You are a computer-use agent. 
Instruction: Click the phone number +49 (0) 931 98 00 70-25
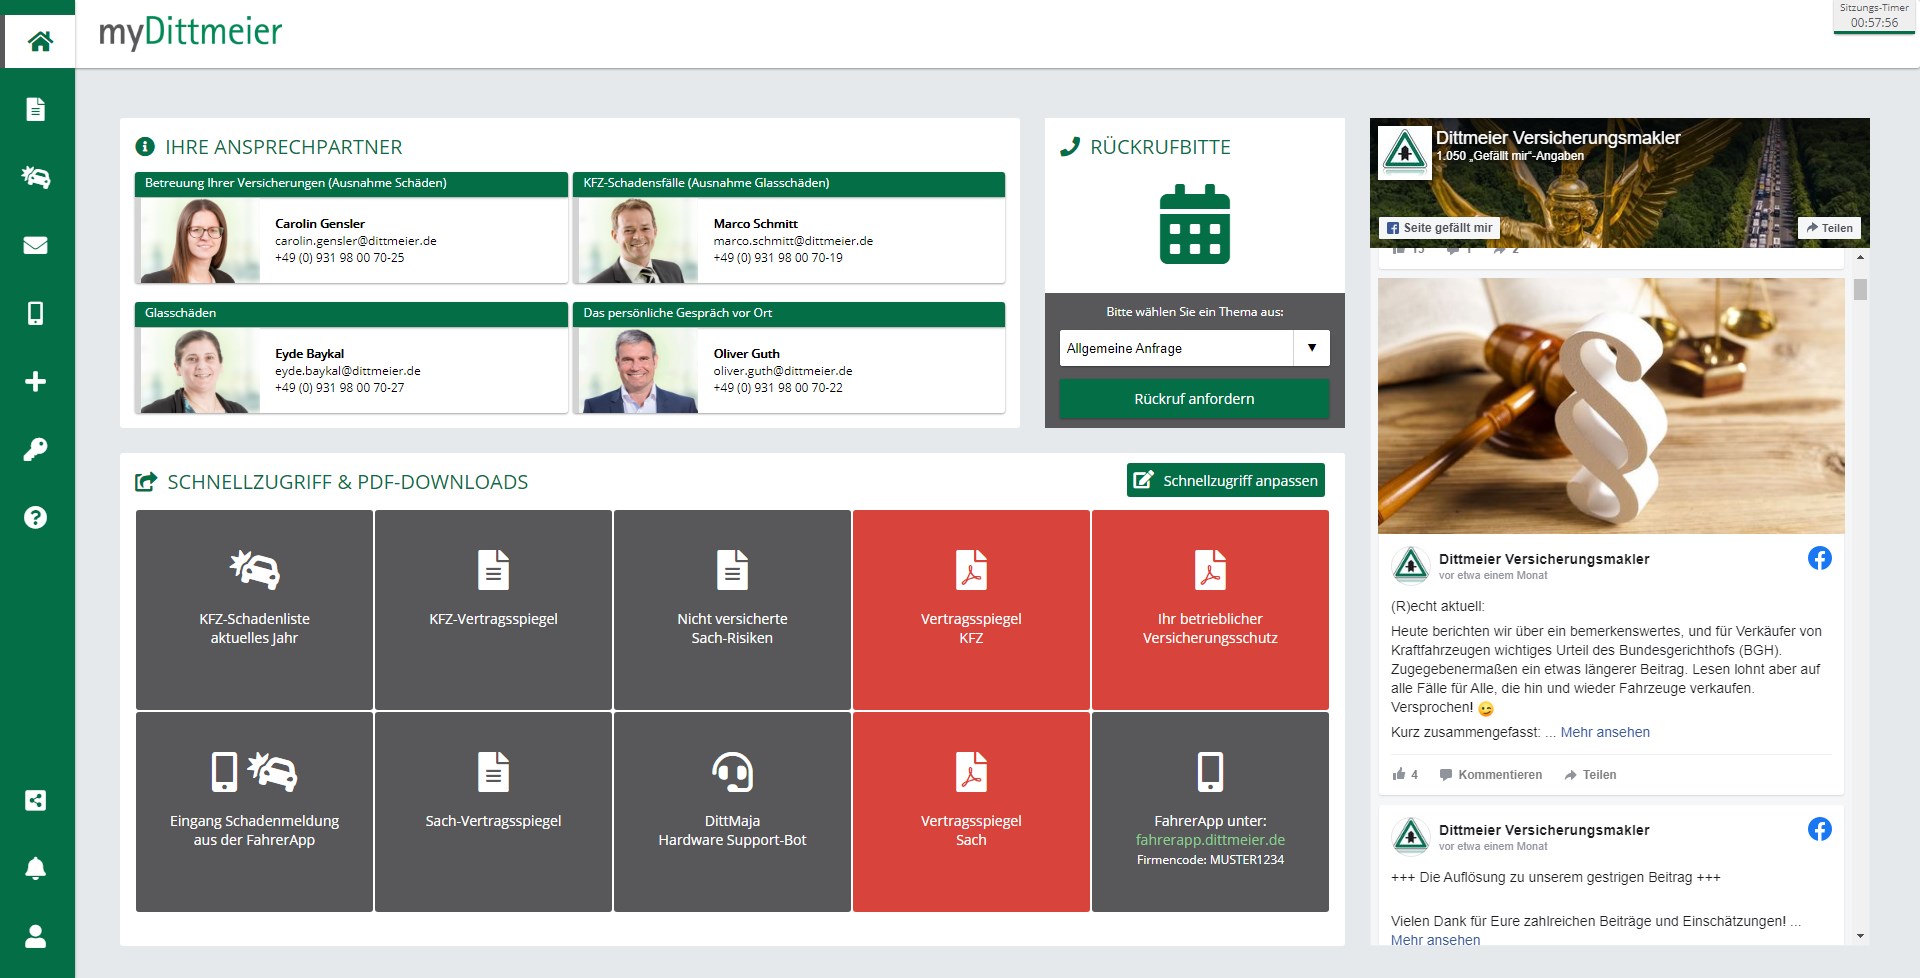click(339, 258)
